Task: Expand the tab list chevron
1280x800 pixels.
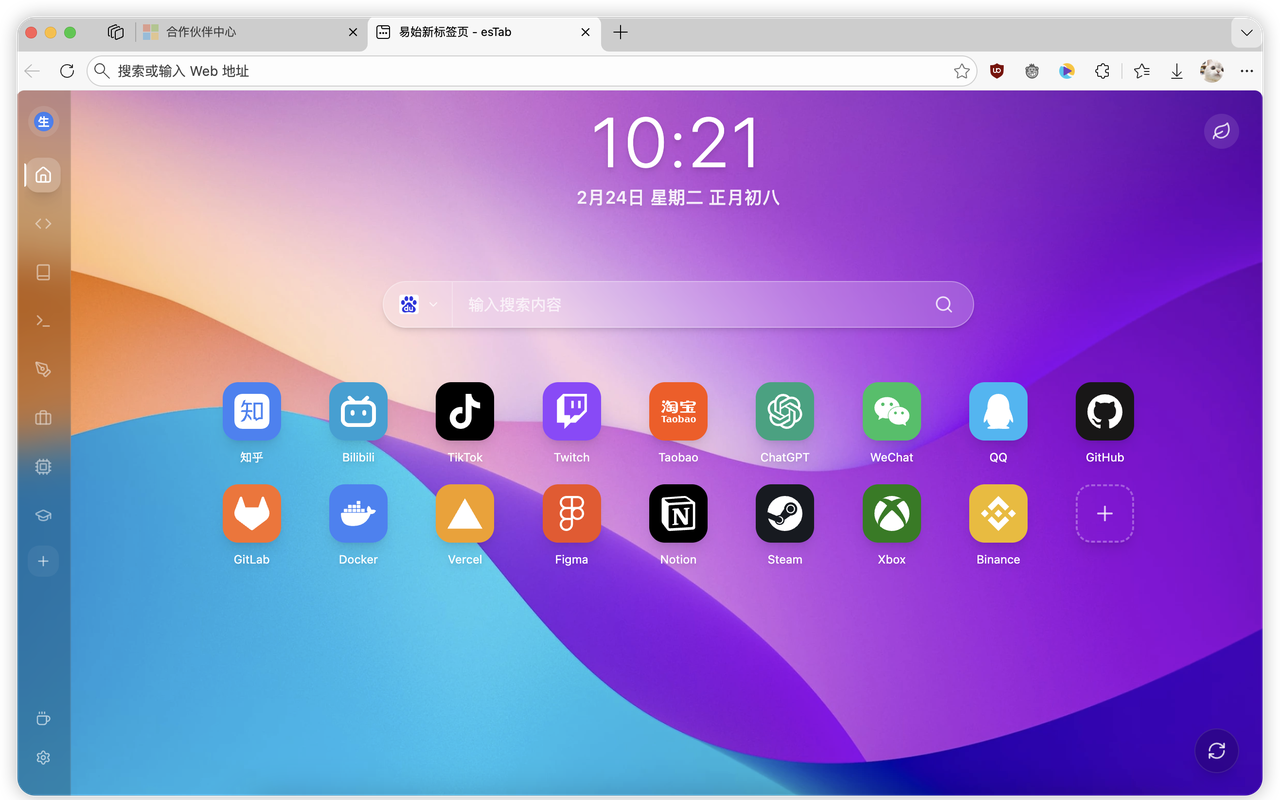Action: coord(1247,32)
